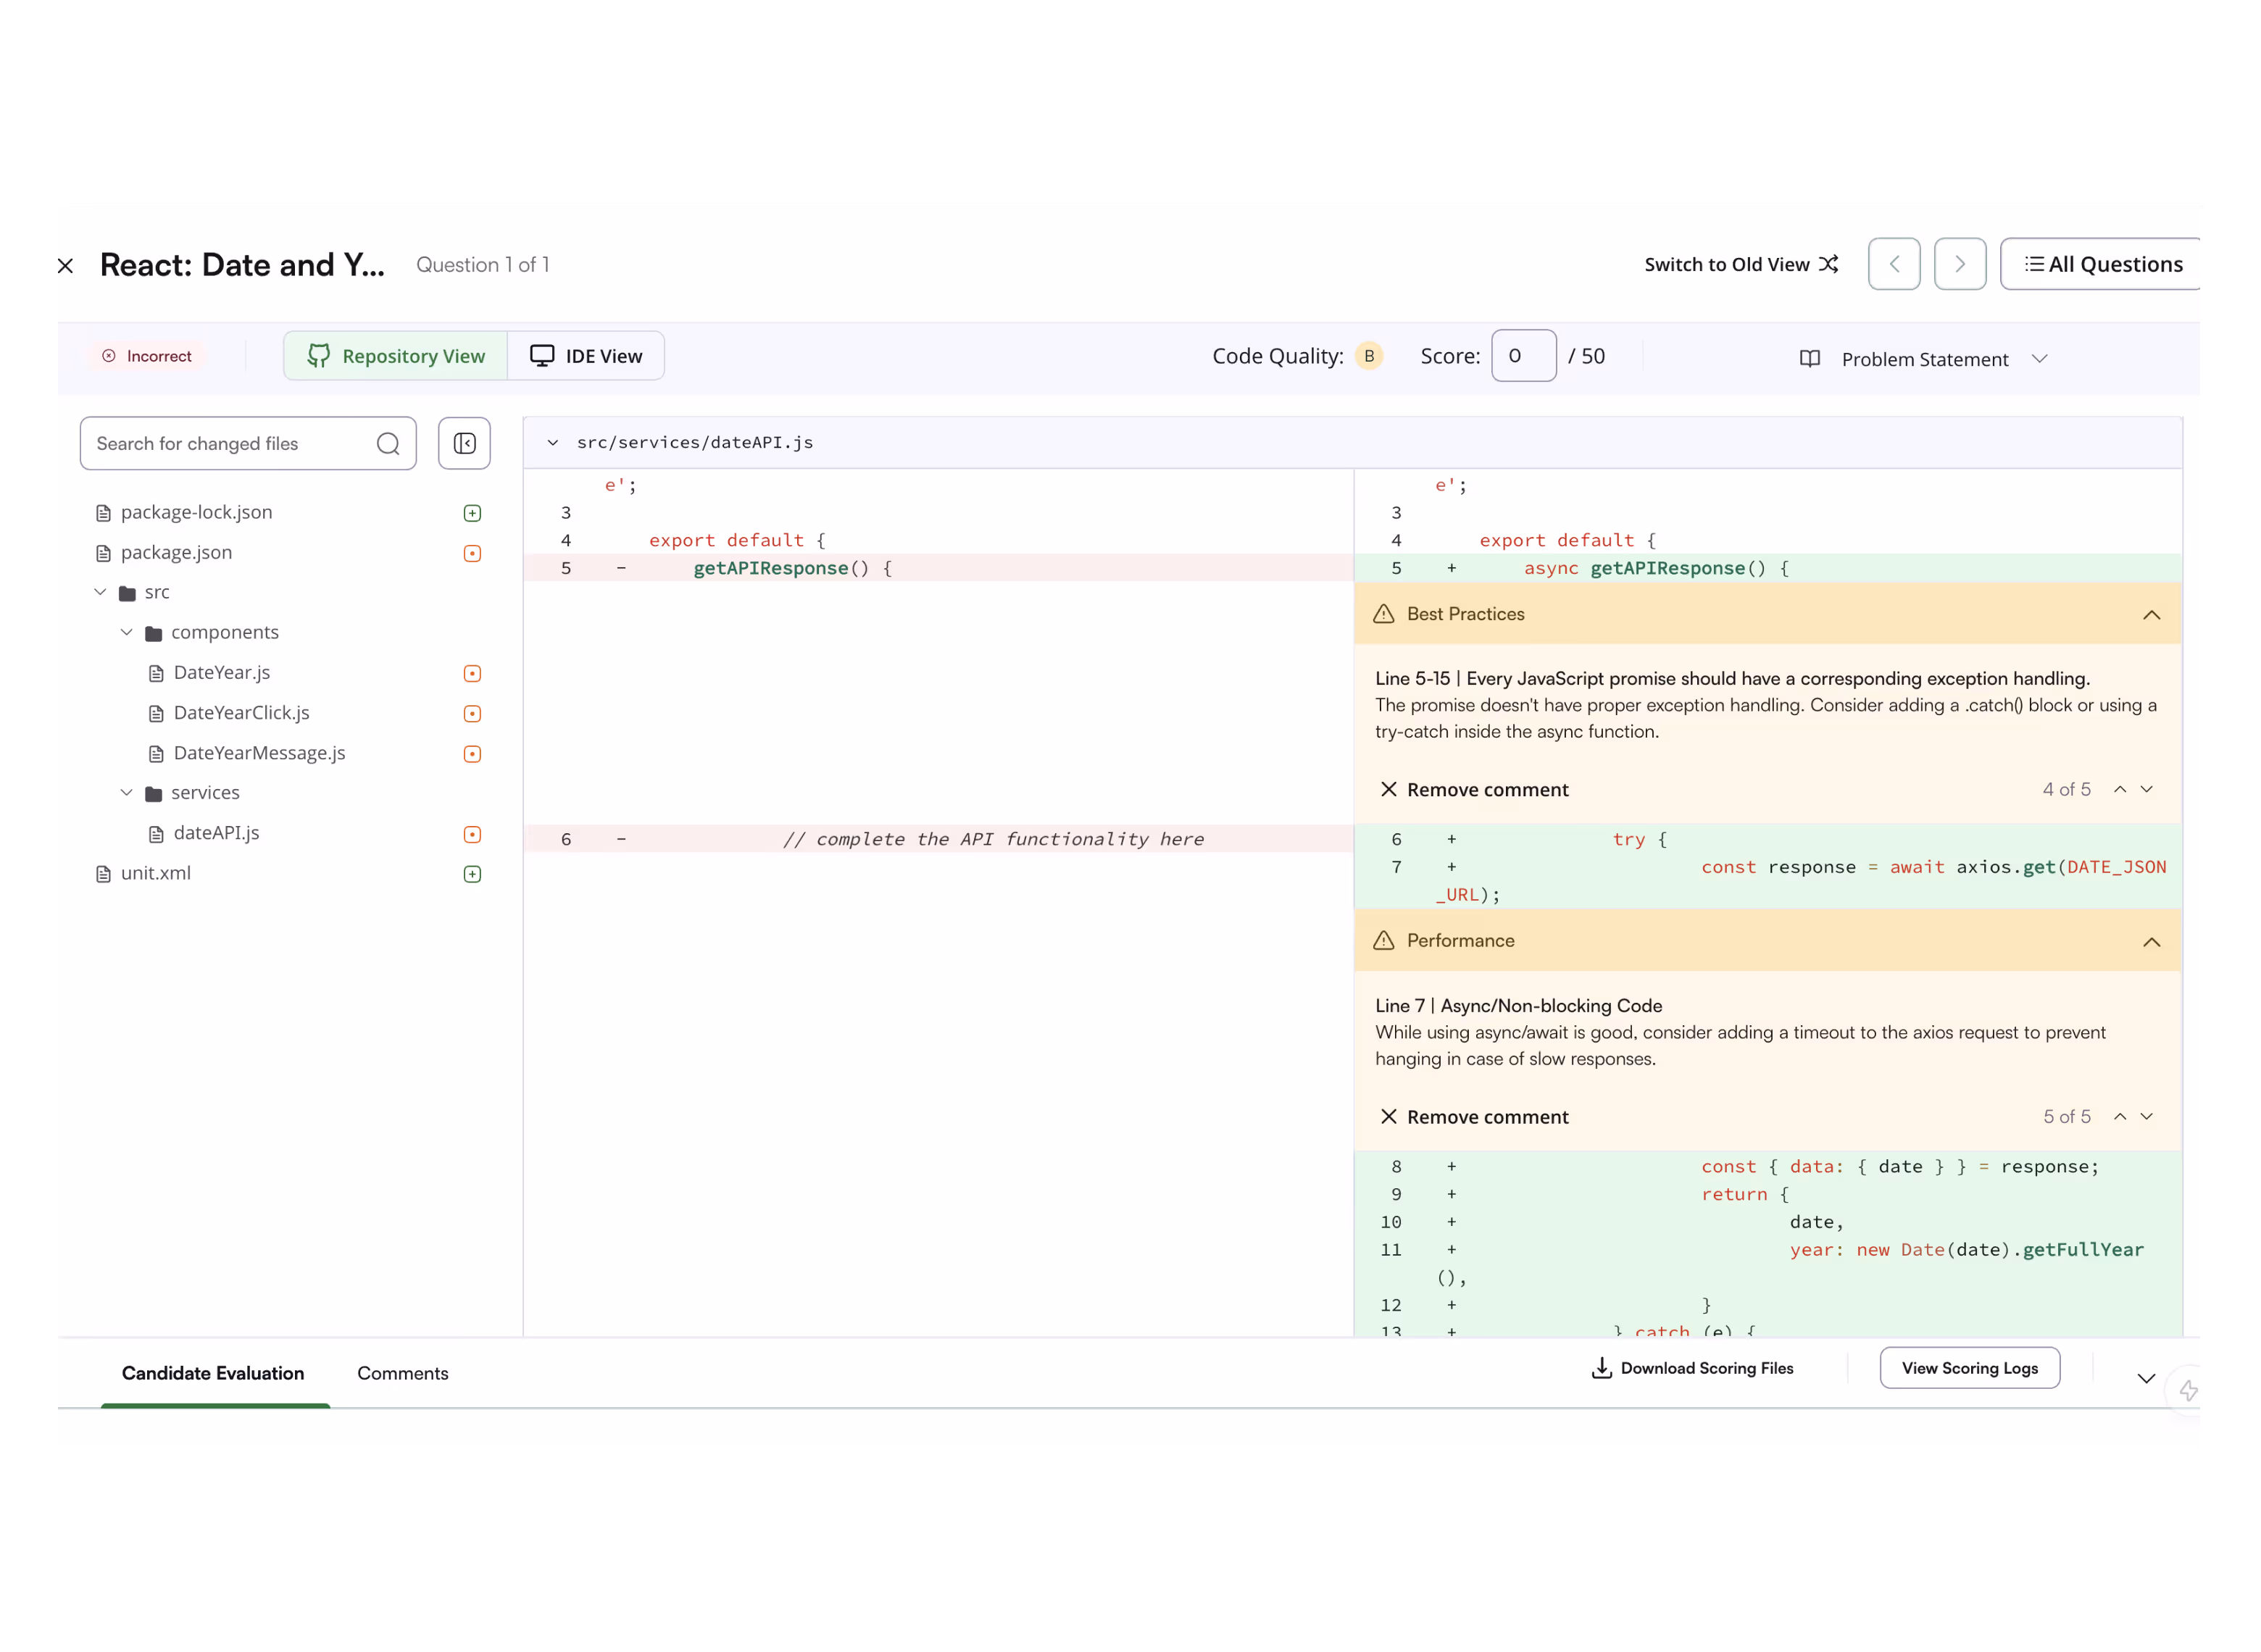Screen dimensions: 2261x1652
Task: Remove the Performance comment
Action: coord(1474,1116)
